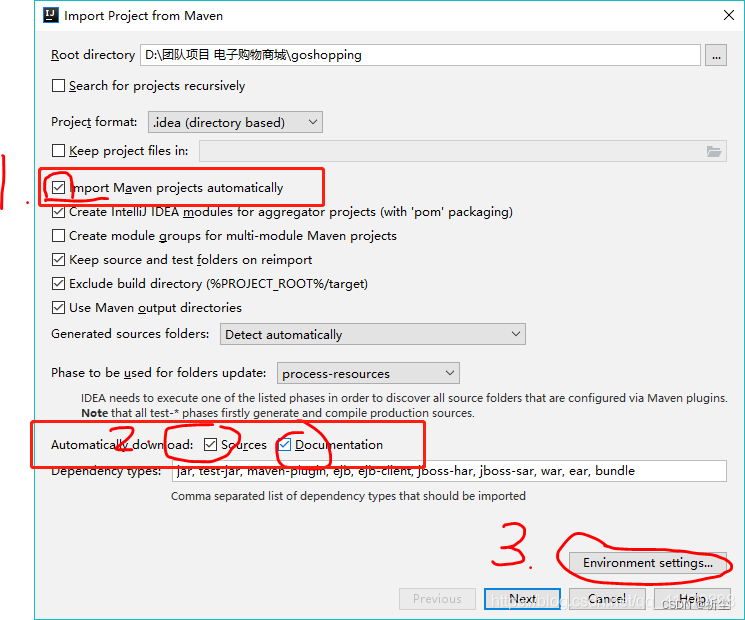The height and width of the screenshot is (620, 745).
Task: Click the folder icon beside Keep project files
Action: pyautogui.click(x=714, y=152)
